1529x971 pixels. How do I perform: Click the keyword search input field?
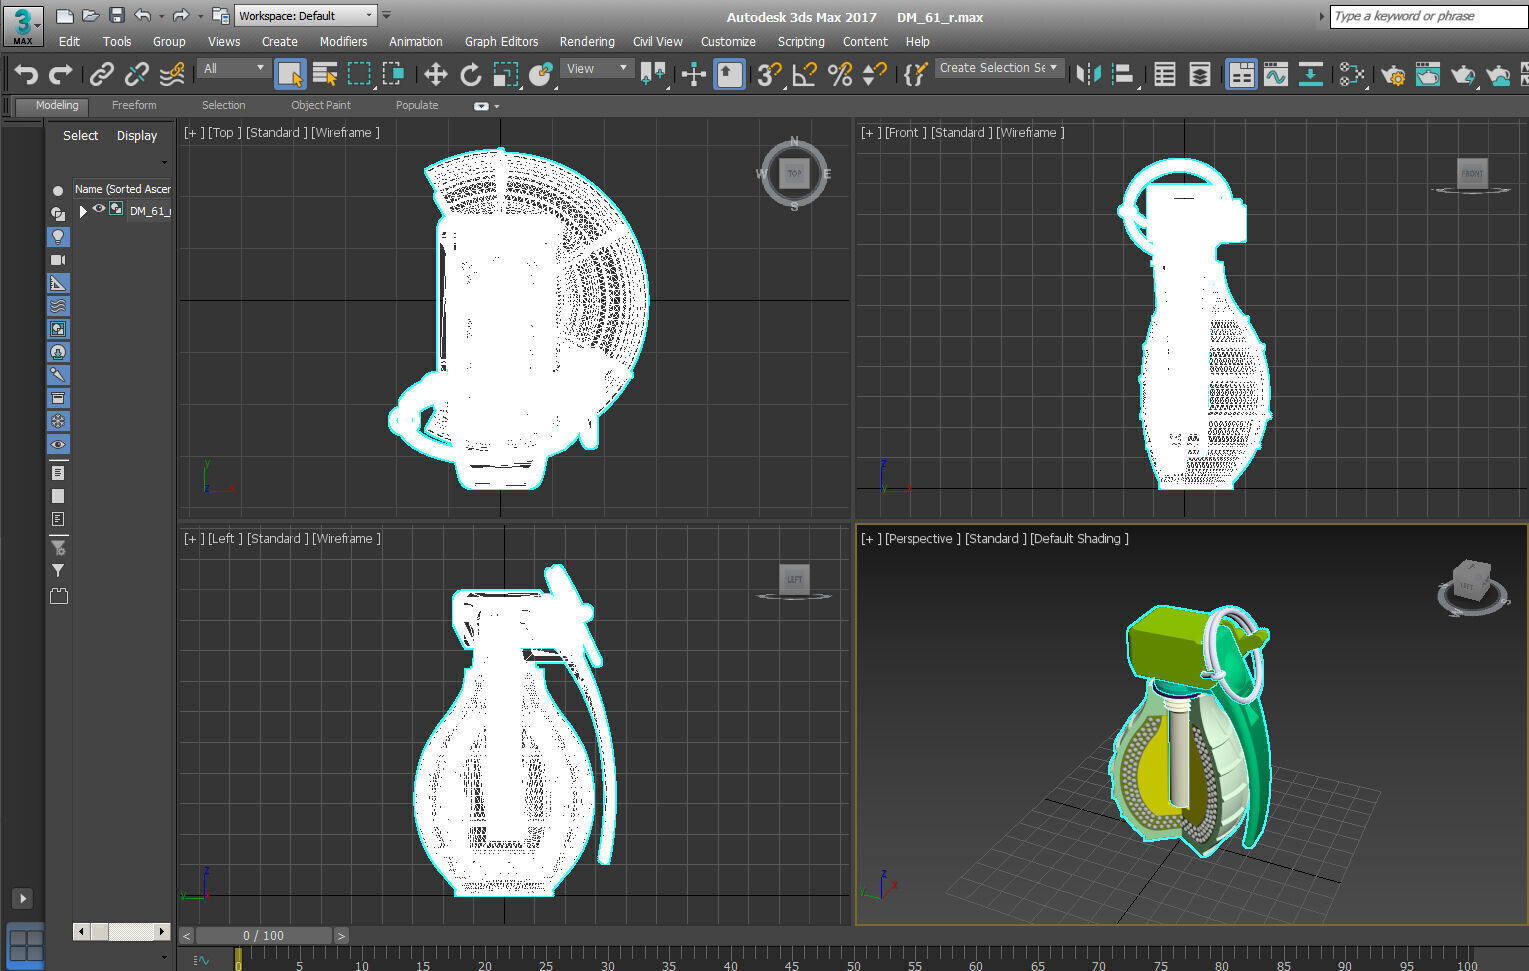click(1429, 17)
